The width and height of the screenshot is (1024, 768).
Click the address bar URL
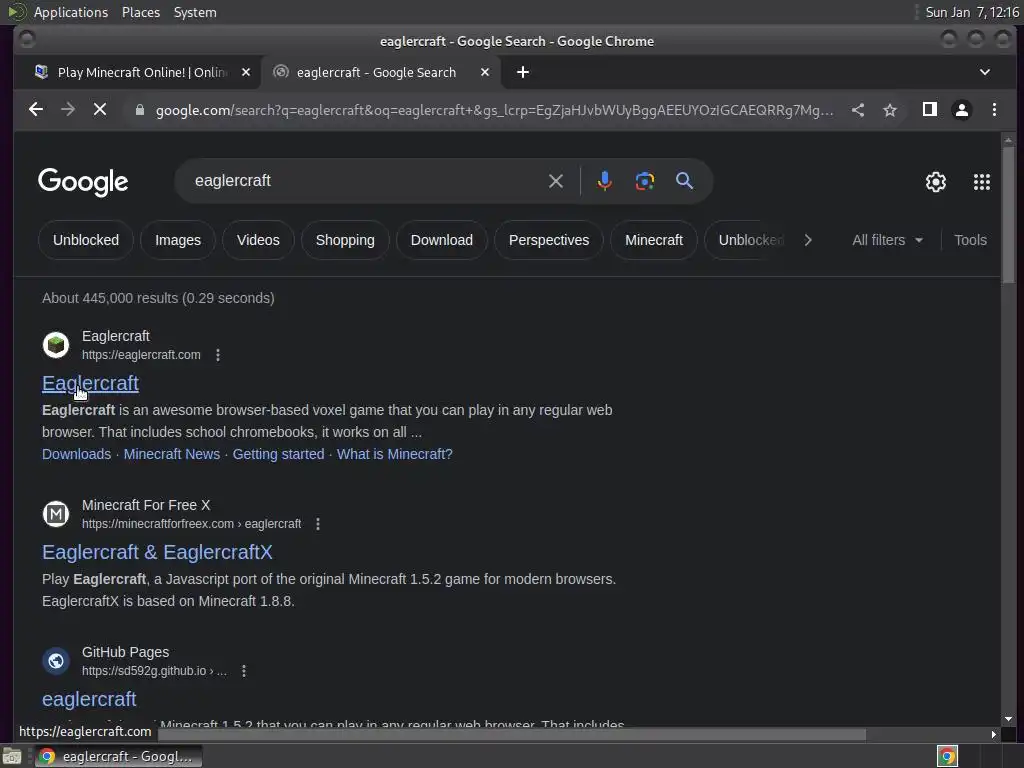coord(494,110)
